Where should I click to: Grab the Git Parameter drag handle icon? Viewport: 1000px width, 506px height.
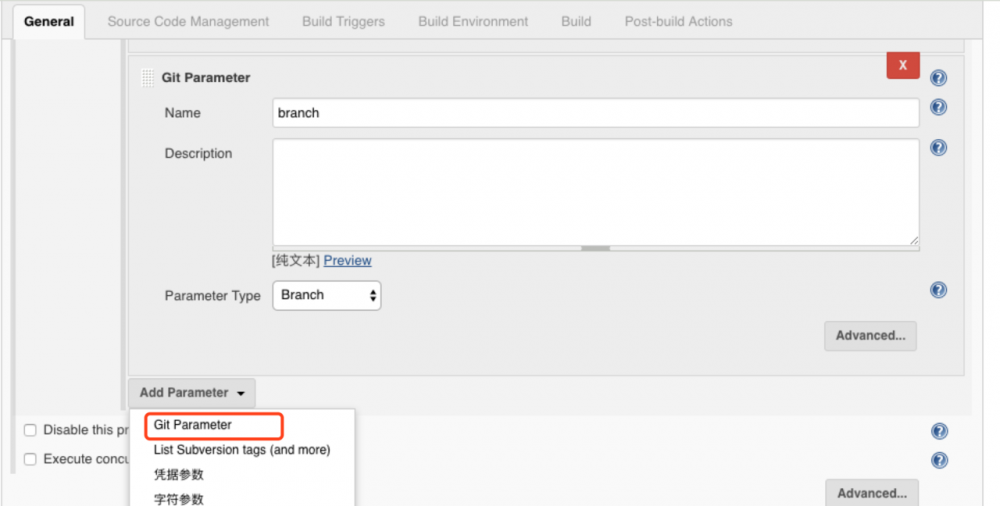tap(147, 78)
